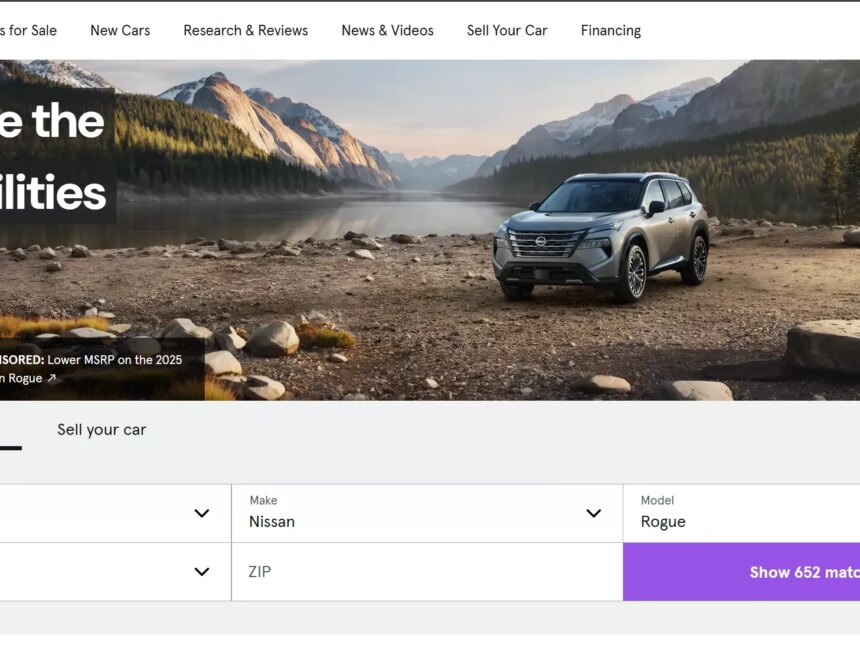The width and height of the screenshot is (860, 655).
Task: Switch to the Sell your car tab
Action: 101,429
